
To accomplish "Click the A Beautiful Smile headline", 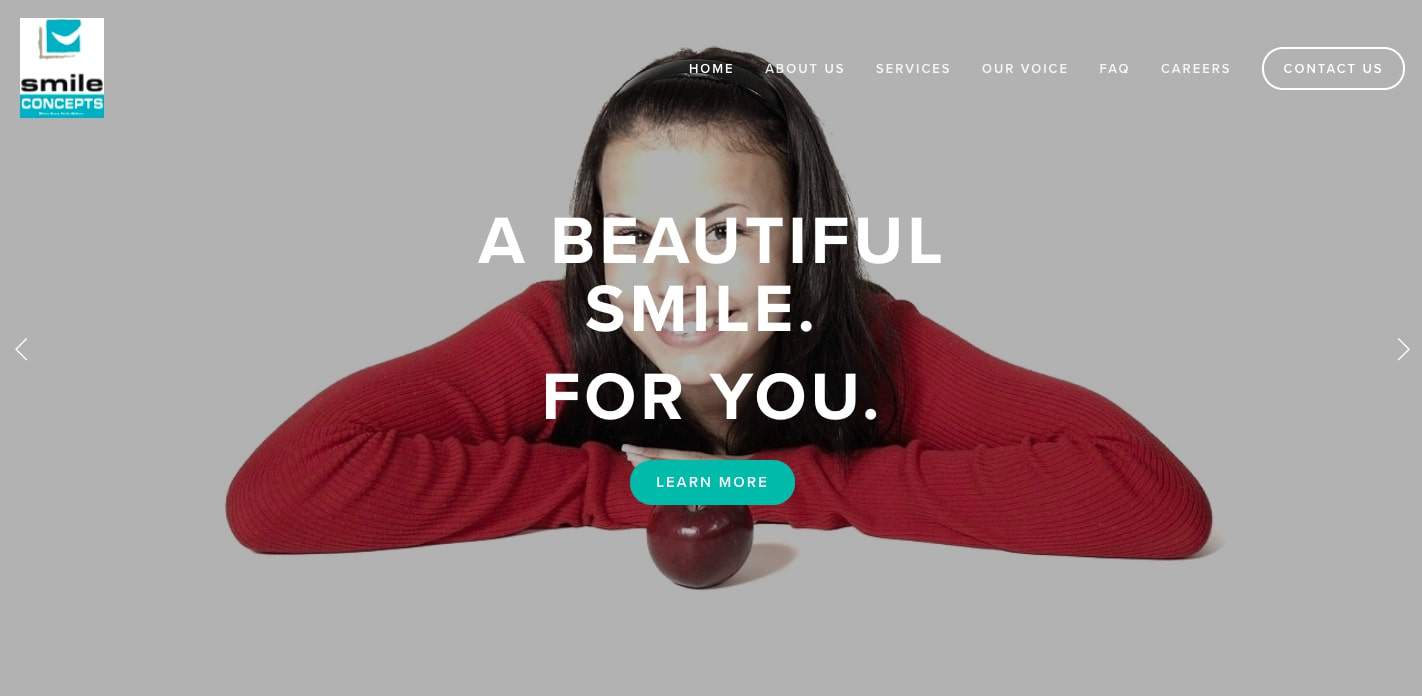I will point(711,274).
